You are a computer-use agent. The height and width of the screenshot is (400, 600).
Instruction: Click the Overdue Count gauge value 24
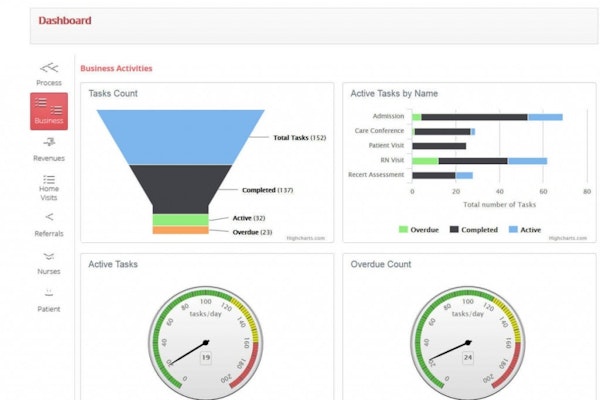click(468, 356)
